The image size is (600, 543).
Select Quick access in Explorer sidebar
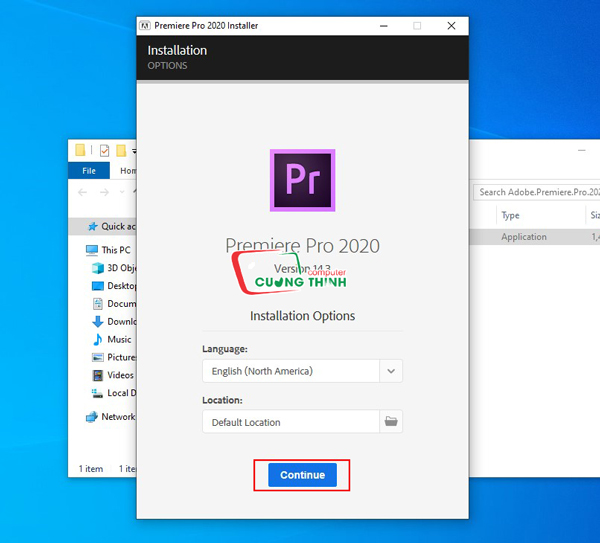point(103,227)
